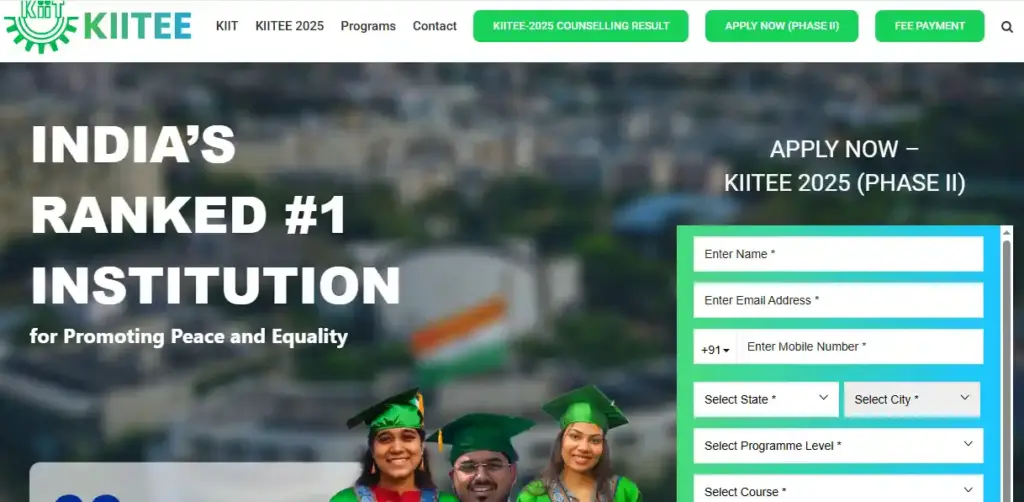This screenshot has width=1024, height=502.
Task: Focus the Enter Email Address field
Action: coord(839,300)
